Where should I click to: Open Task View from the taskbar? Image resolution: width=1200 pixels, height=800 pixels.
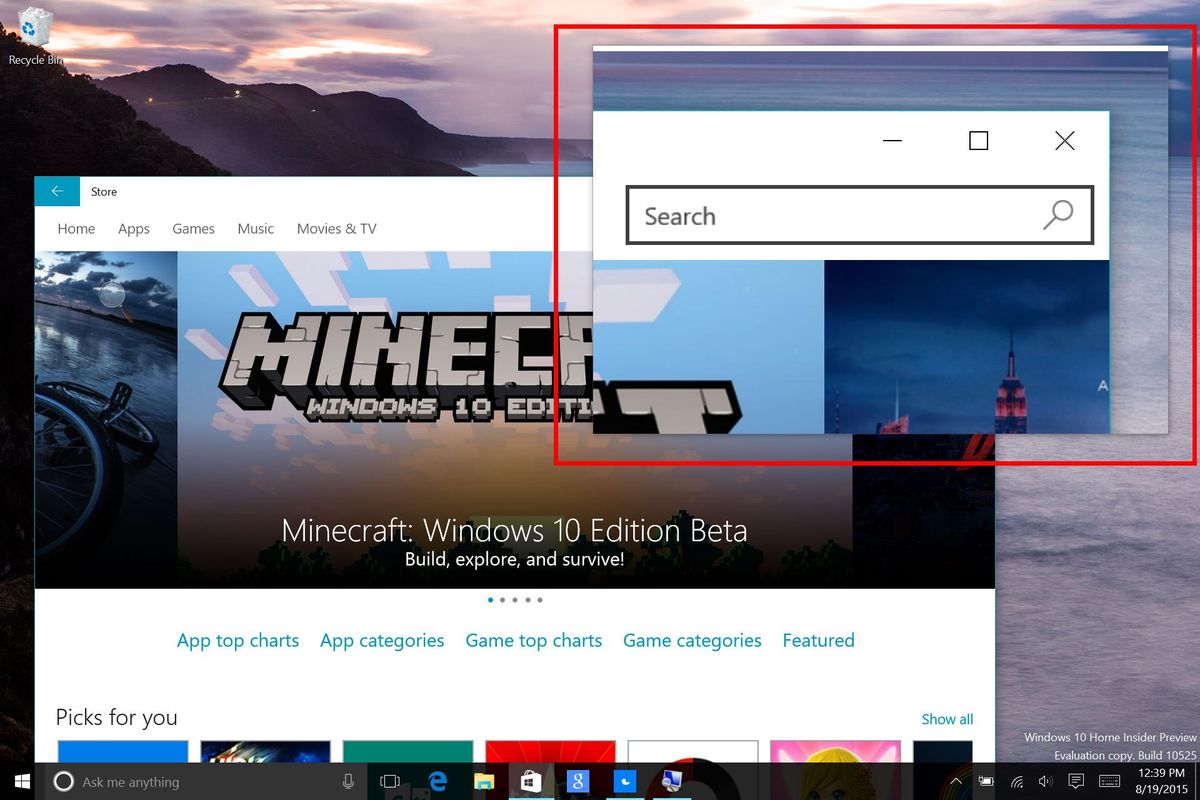click(389, 781)
